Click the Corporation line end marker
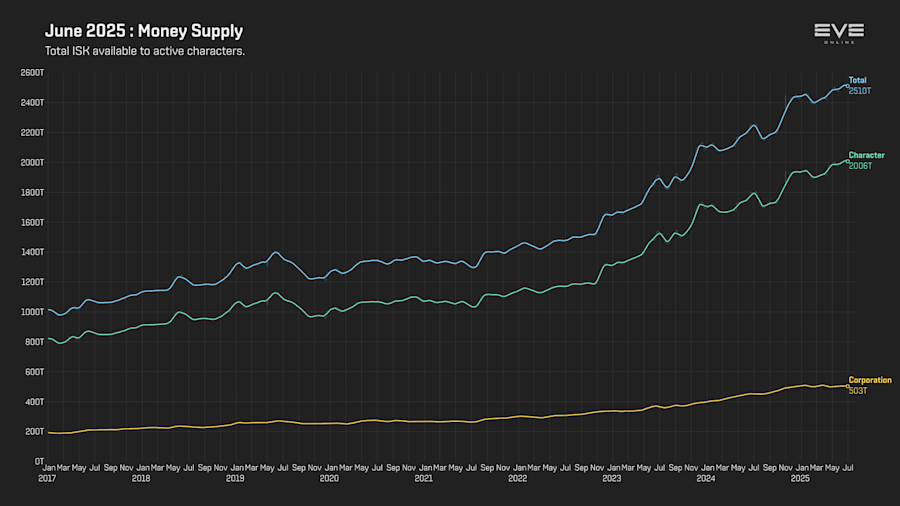Screen dimensions: 900x506 (848, 386)
